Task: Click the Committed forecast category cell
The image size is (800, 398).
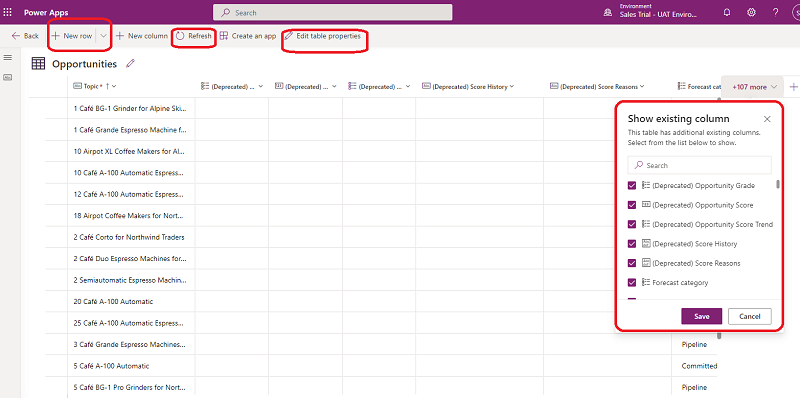Action: pos(699,366)
